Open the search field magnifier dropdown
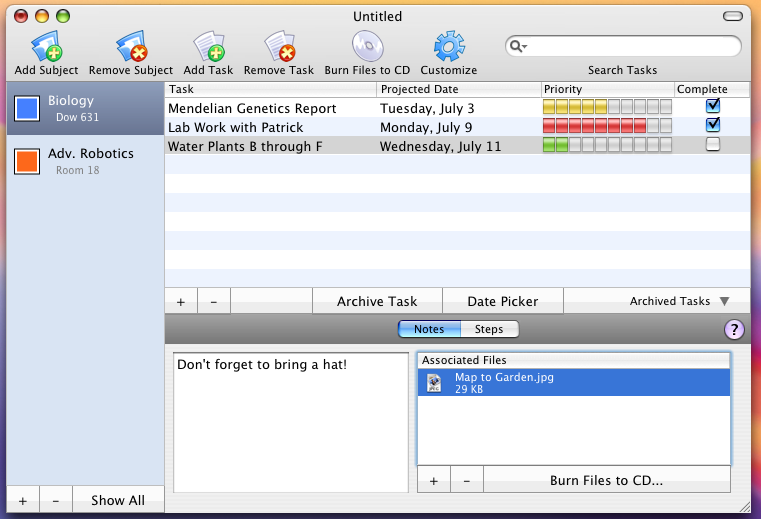The width and height of the screenshot is (761, 519). [518, 46]
